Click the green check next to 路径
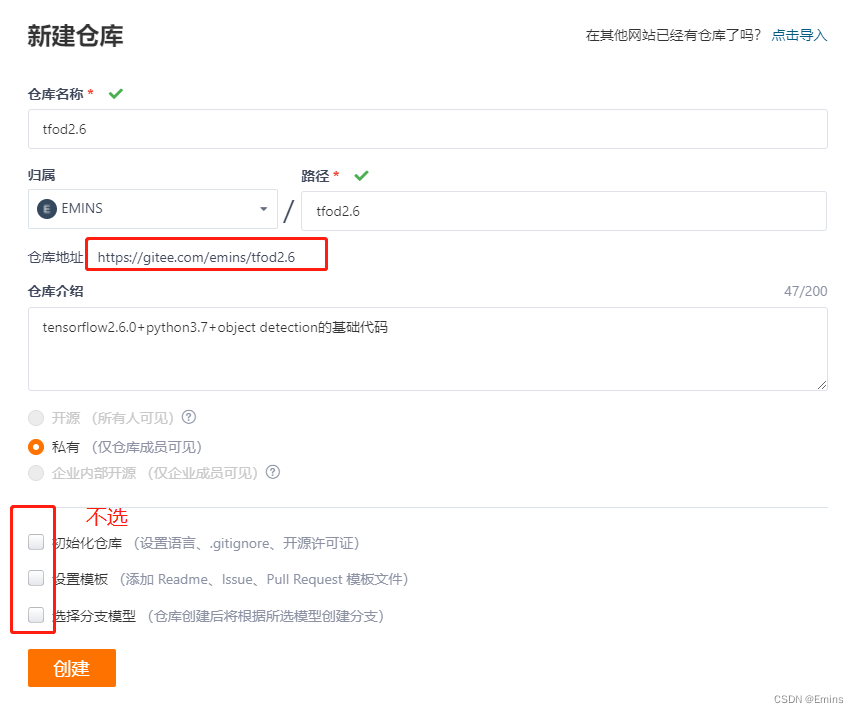The image size is (859, 713). (x=362, y=176)
